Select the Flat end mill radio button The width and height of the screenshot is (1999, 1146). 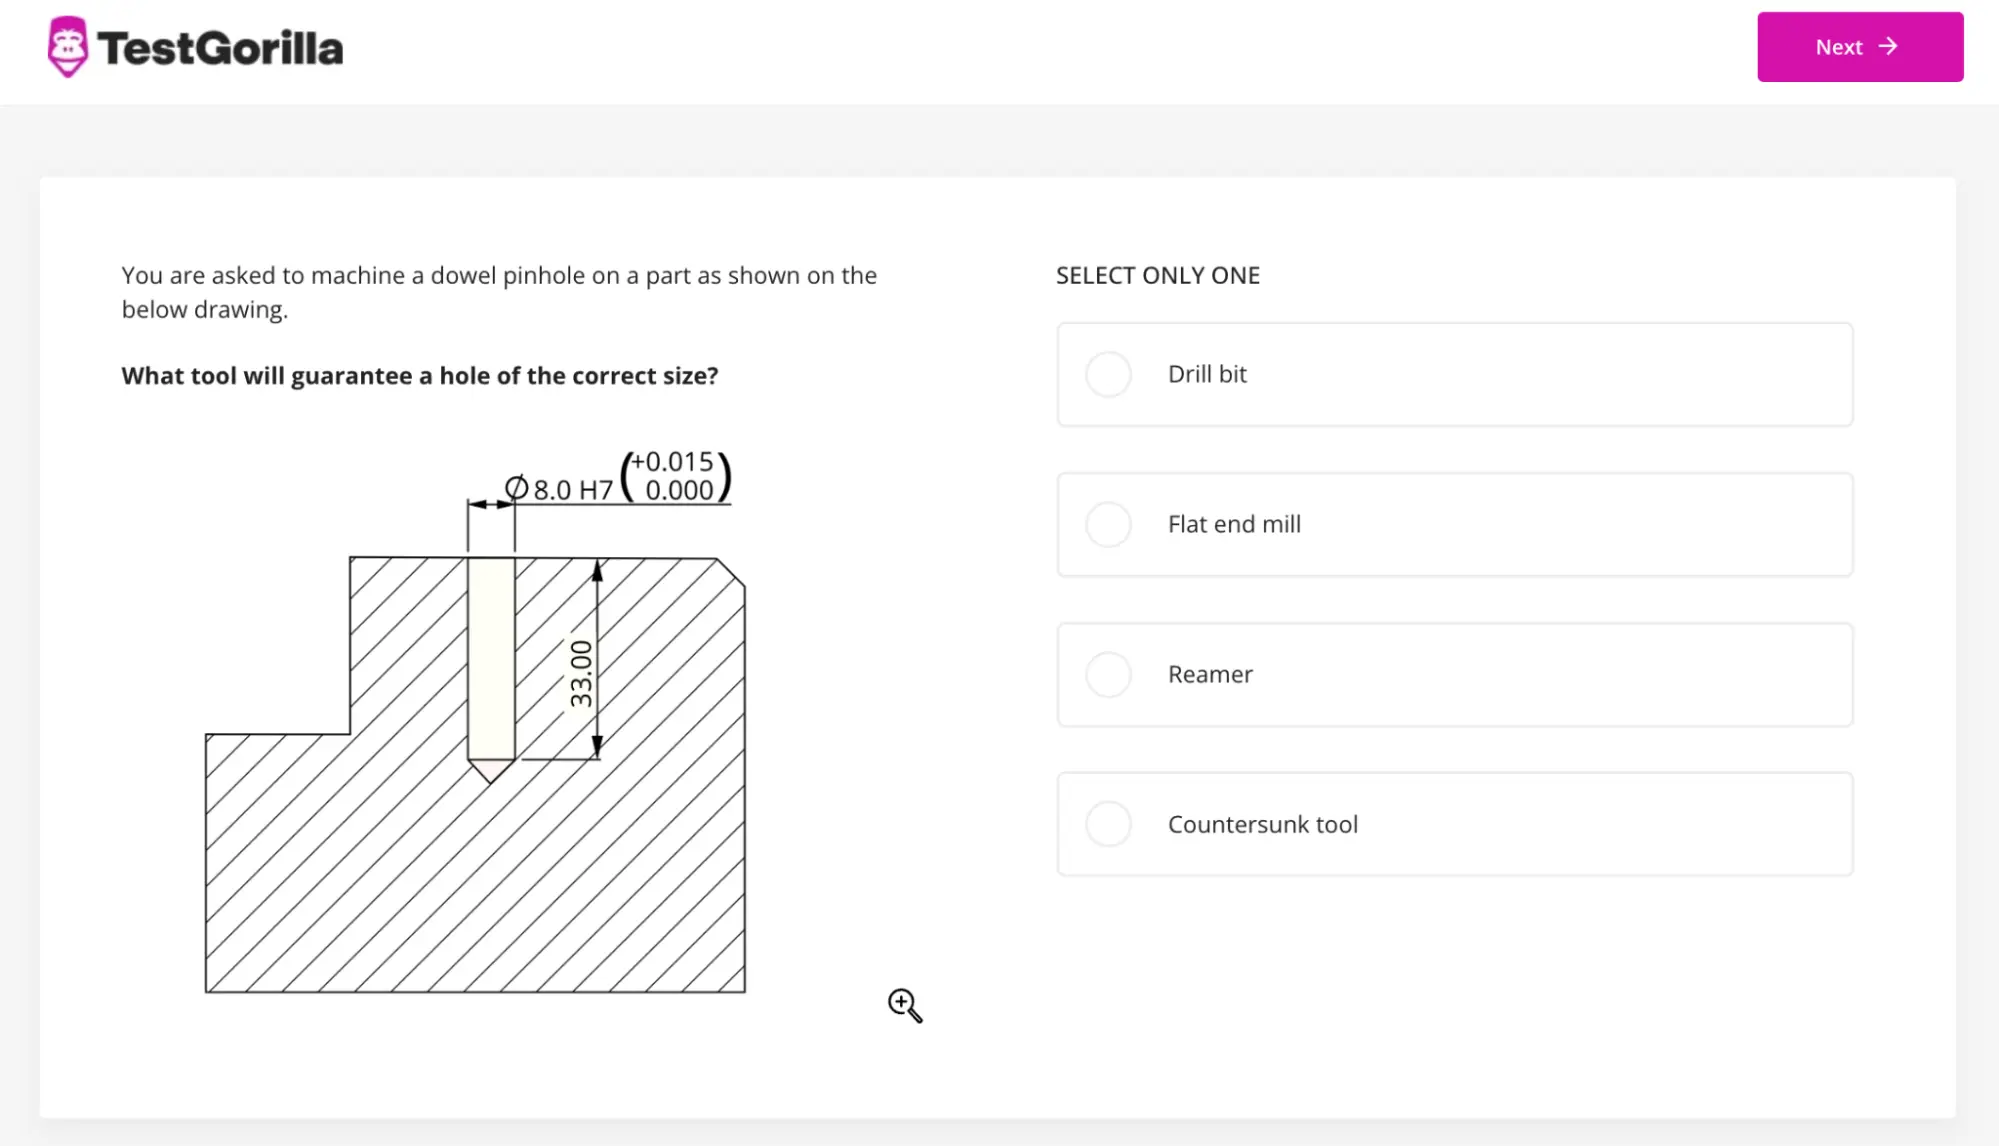tap(1108, 523)
